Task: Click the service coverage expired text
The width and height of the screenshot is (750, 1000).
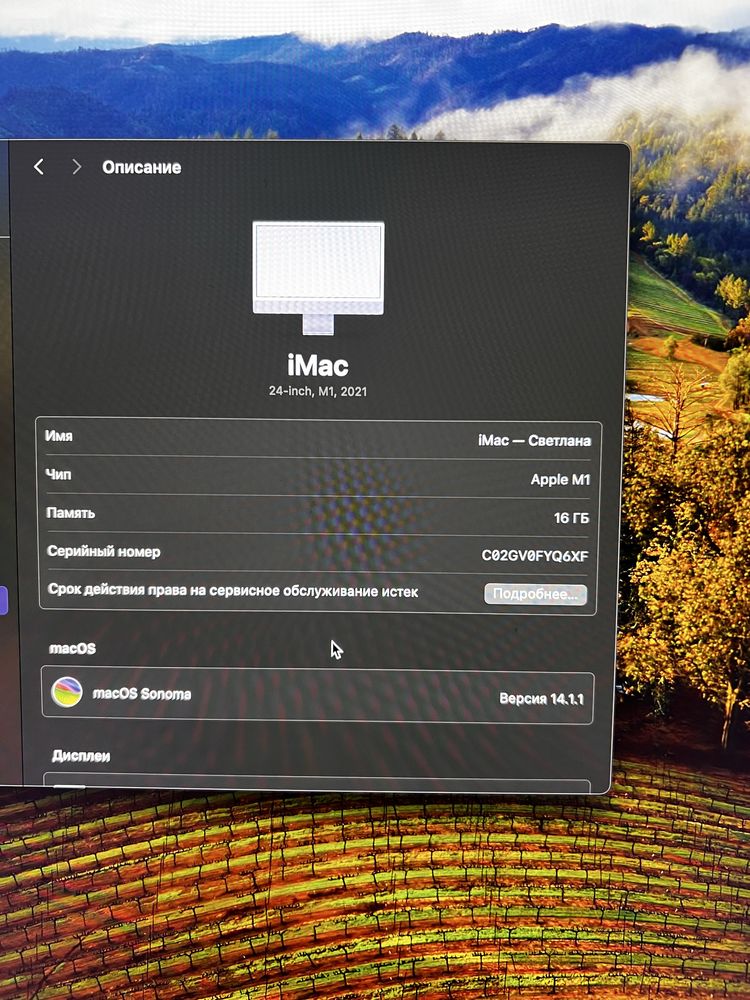Action: pyautogui.click(x=233, y=591)
